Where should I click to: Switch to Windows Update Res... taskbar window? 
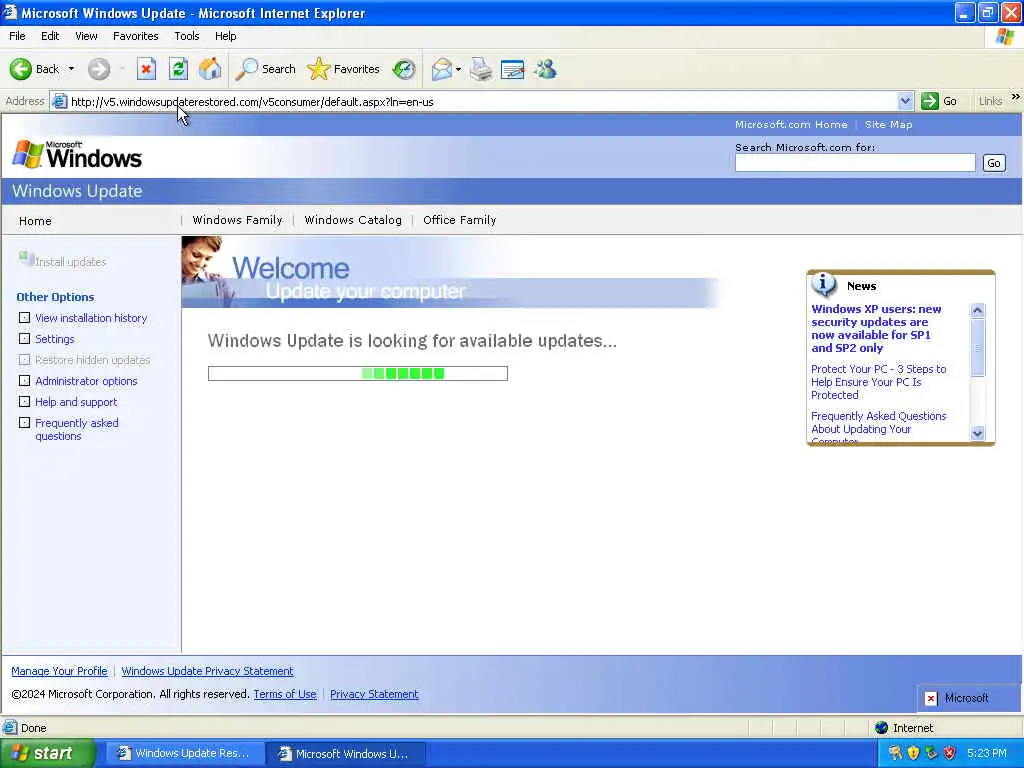185,753
